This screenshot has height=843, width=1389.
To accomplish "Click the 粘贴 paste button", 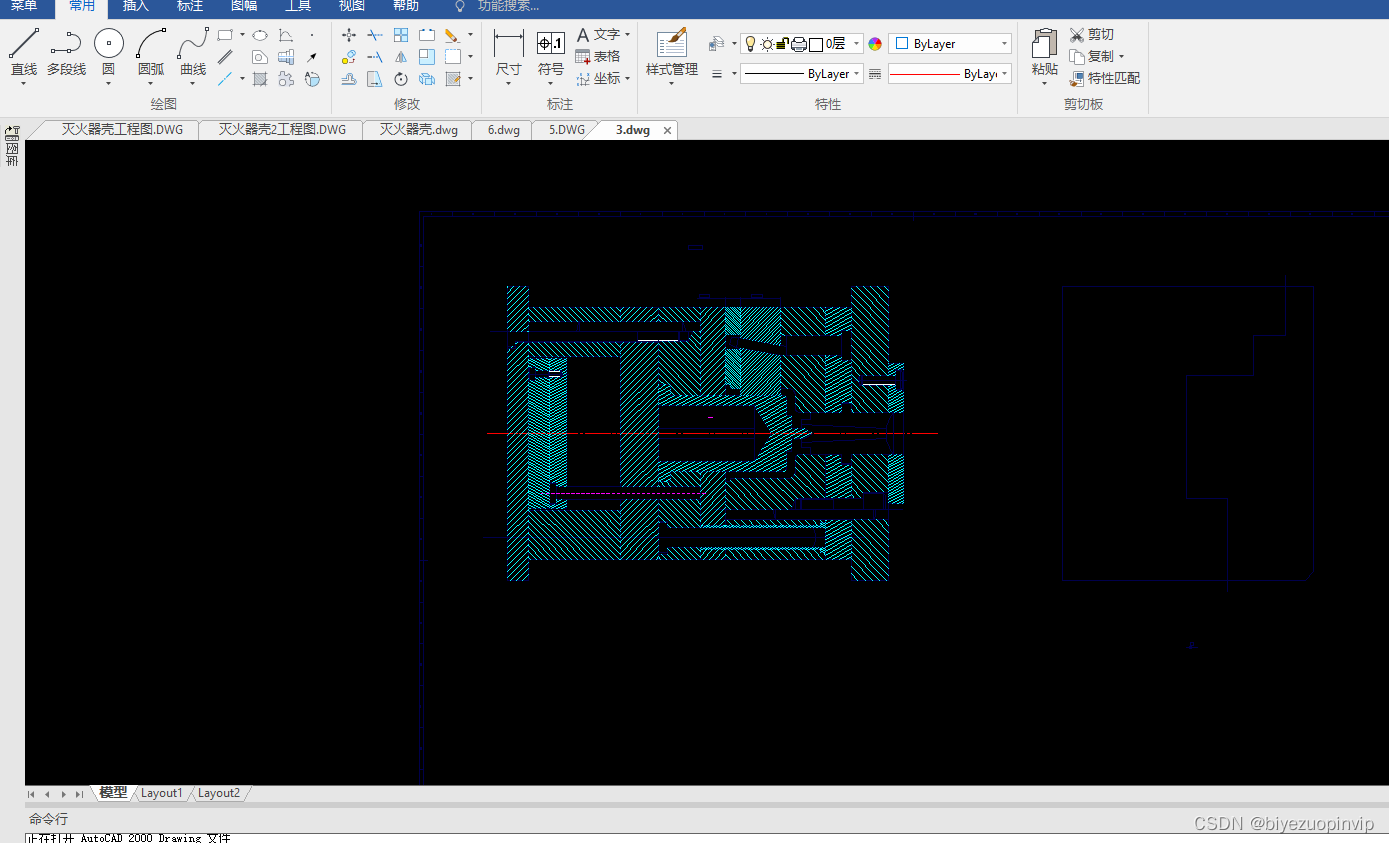I will (1045, 52).
